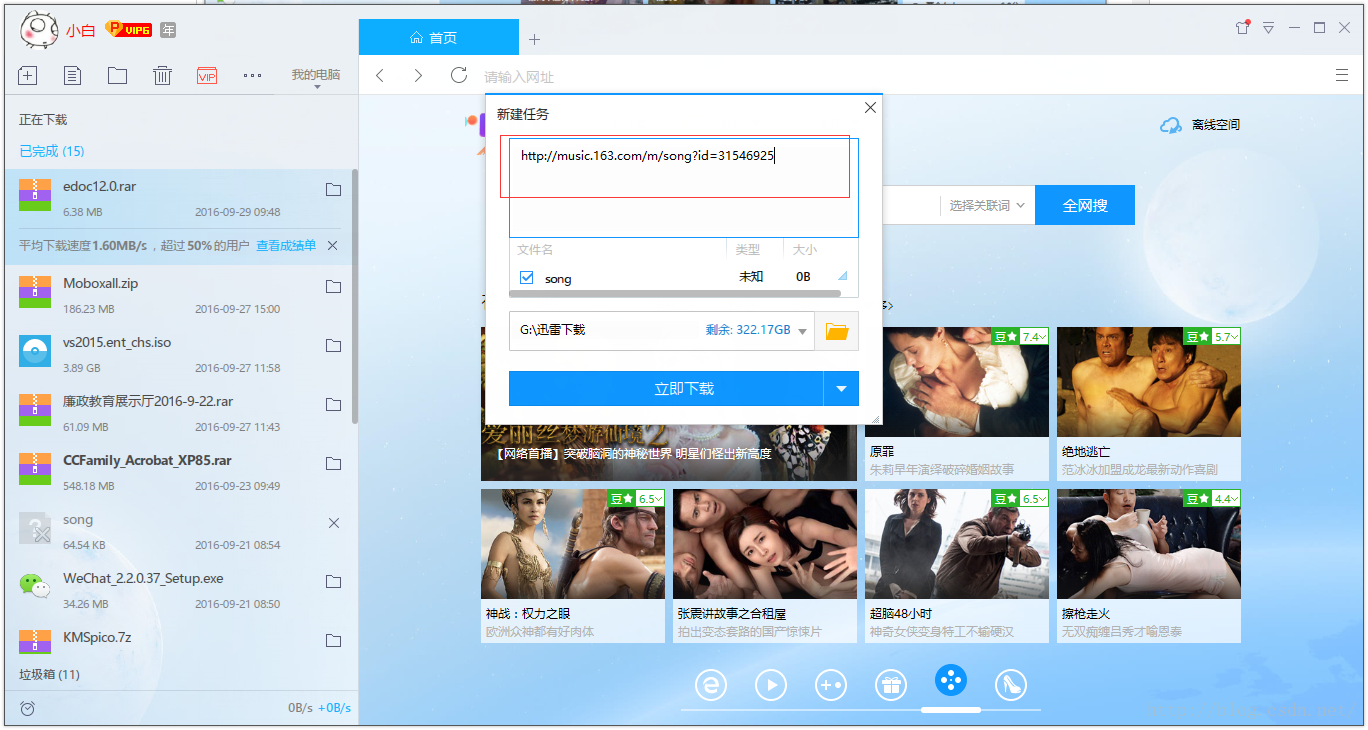Open the hamburger menu at right of address bar
Image resolution: width=1368 pixels, height=730 pixels.
(x=1342, y=75)
